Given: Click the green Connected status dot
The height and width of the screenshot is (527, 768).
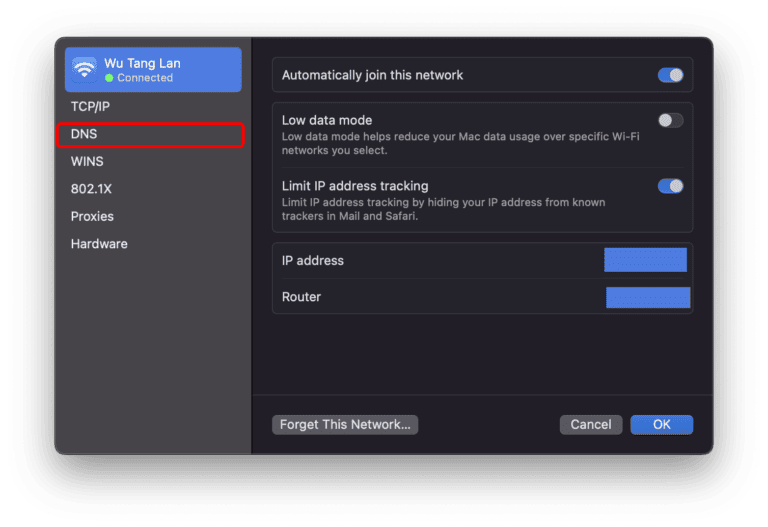Looking at the screenshot, I should [109, 78].
